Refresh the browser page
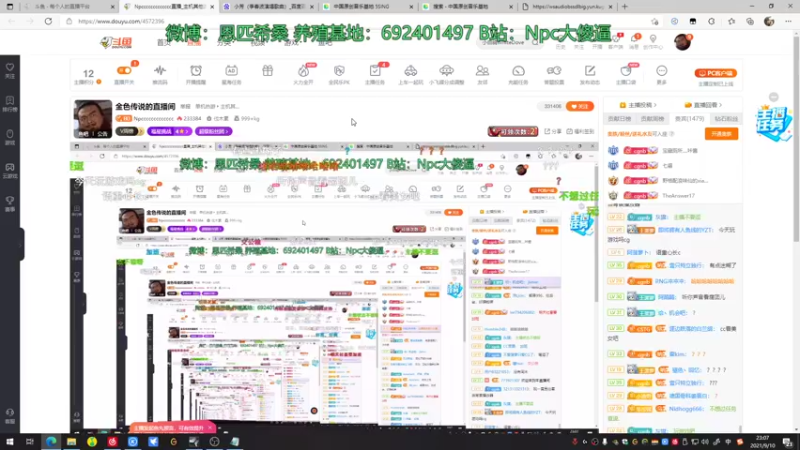The height and width of the screenshot is (450, 800). point(48,21)
